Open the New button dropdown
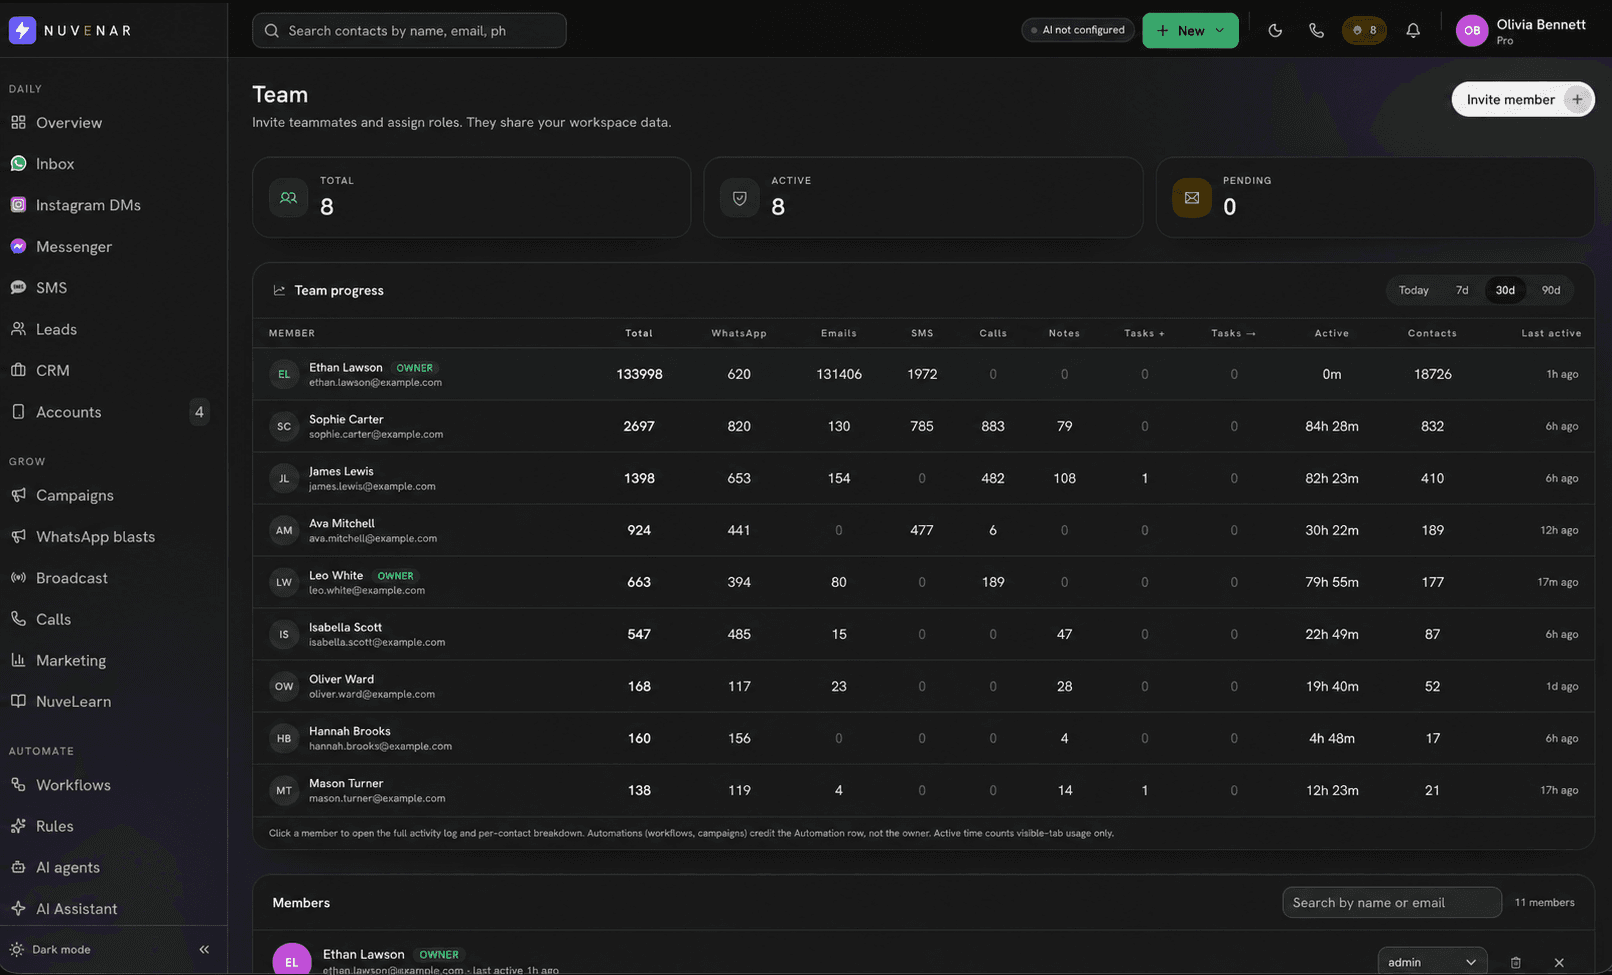Screen dimensions: 1612x975 [1190, 30]
